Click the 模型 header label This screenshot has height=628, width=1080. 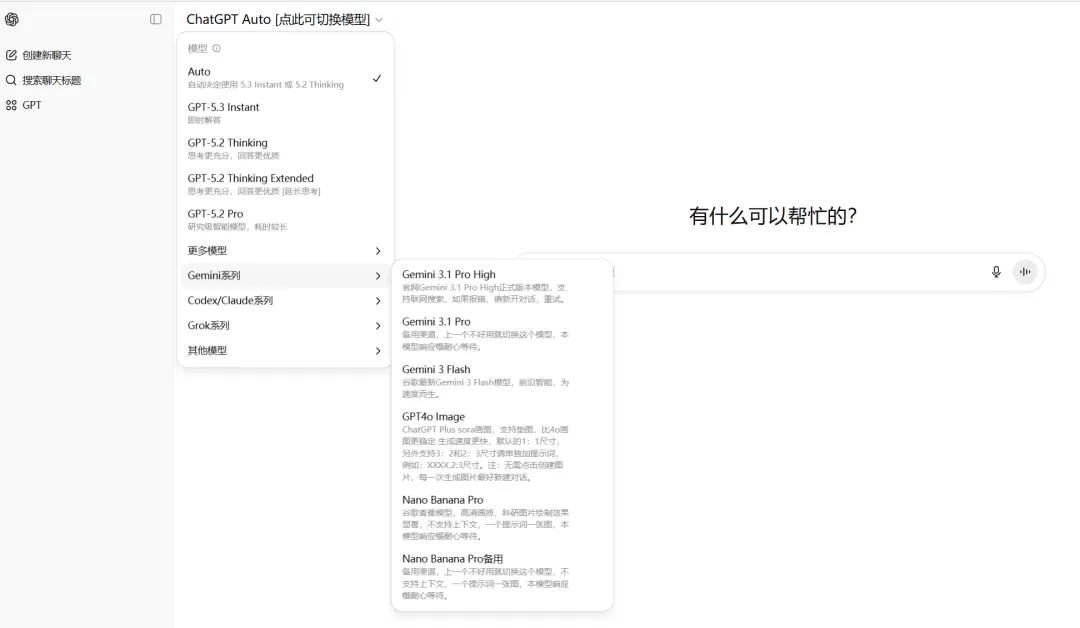point(197,48)
